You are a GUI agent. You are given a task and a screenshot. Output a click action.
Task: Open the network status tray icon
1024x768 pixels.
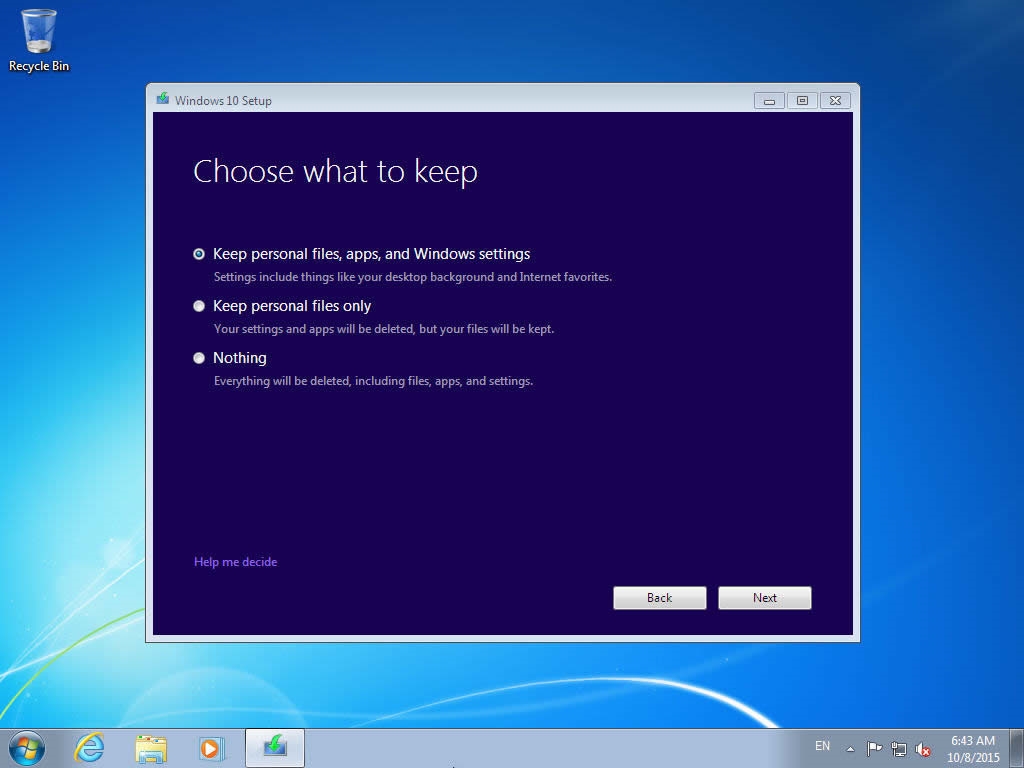[x=899, y=749]
